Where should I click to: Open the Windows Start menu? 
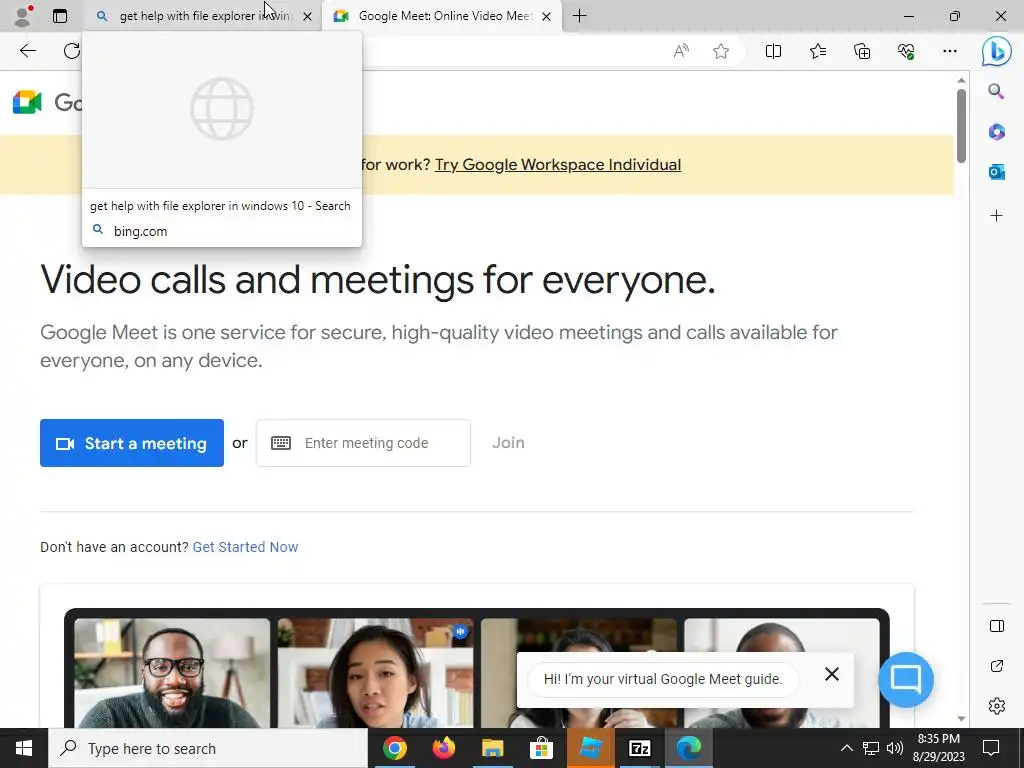pyautogui.click(x=24, y=748)
